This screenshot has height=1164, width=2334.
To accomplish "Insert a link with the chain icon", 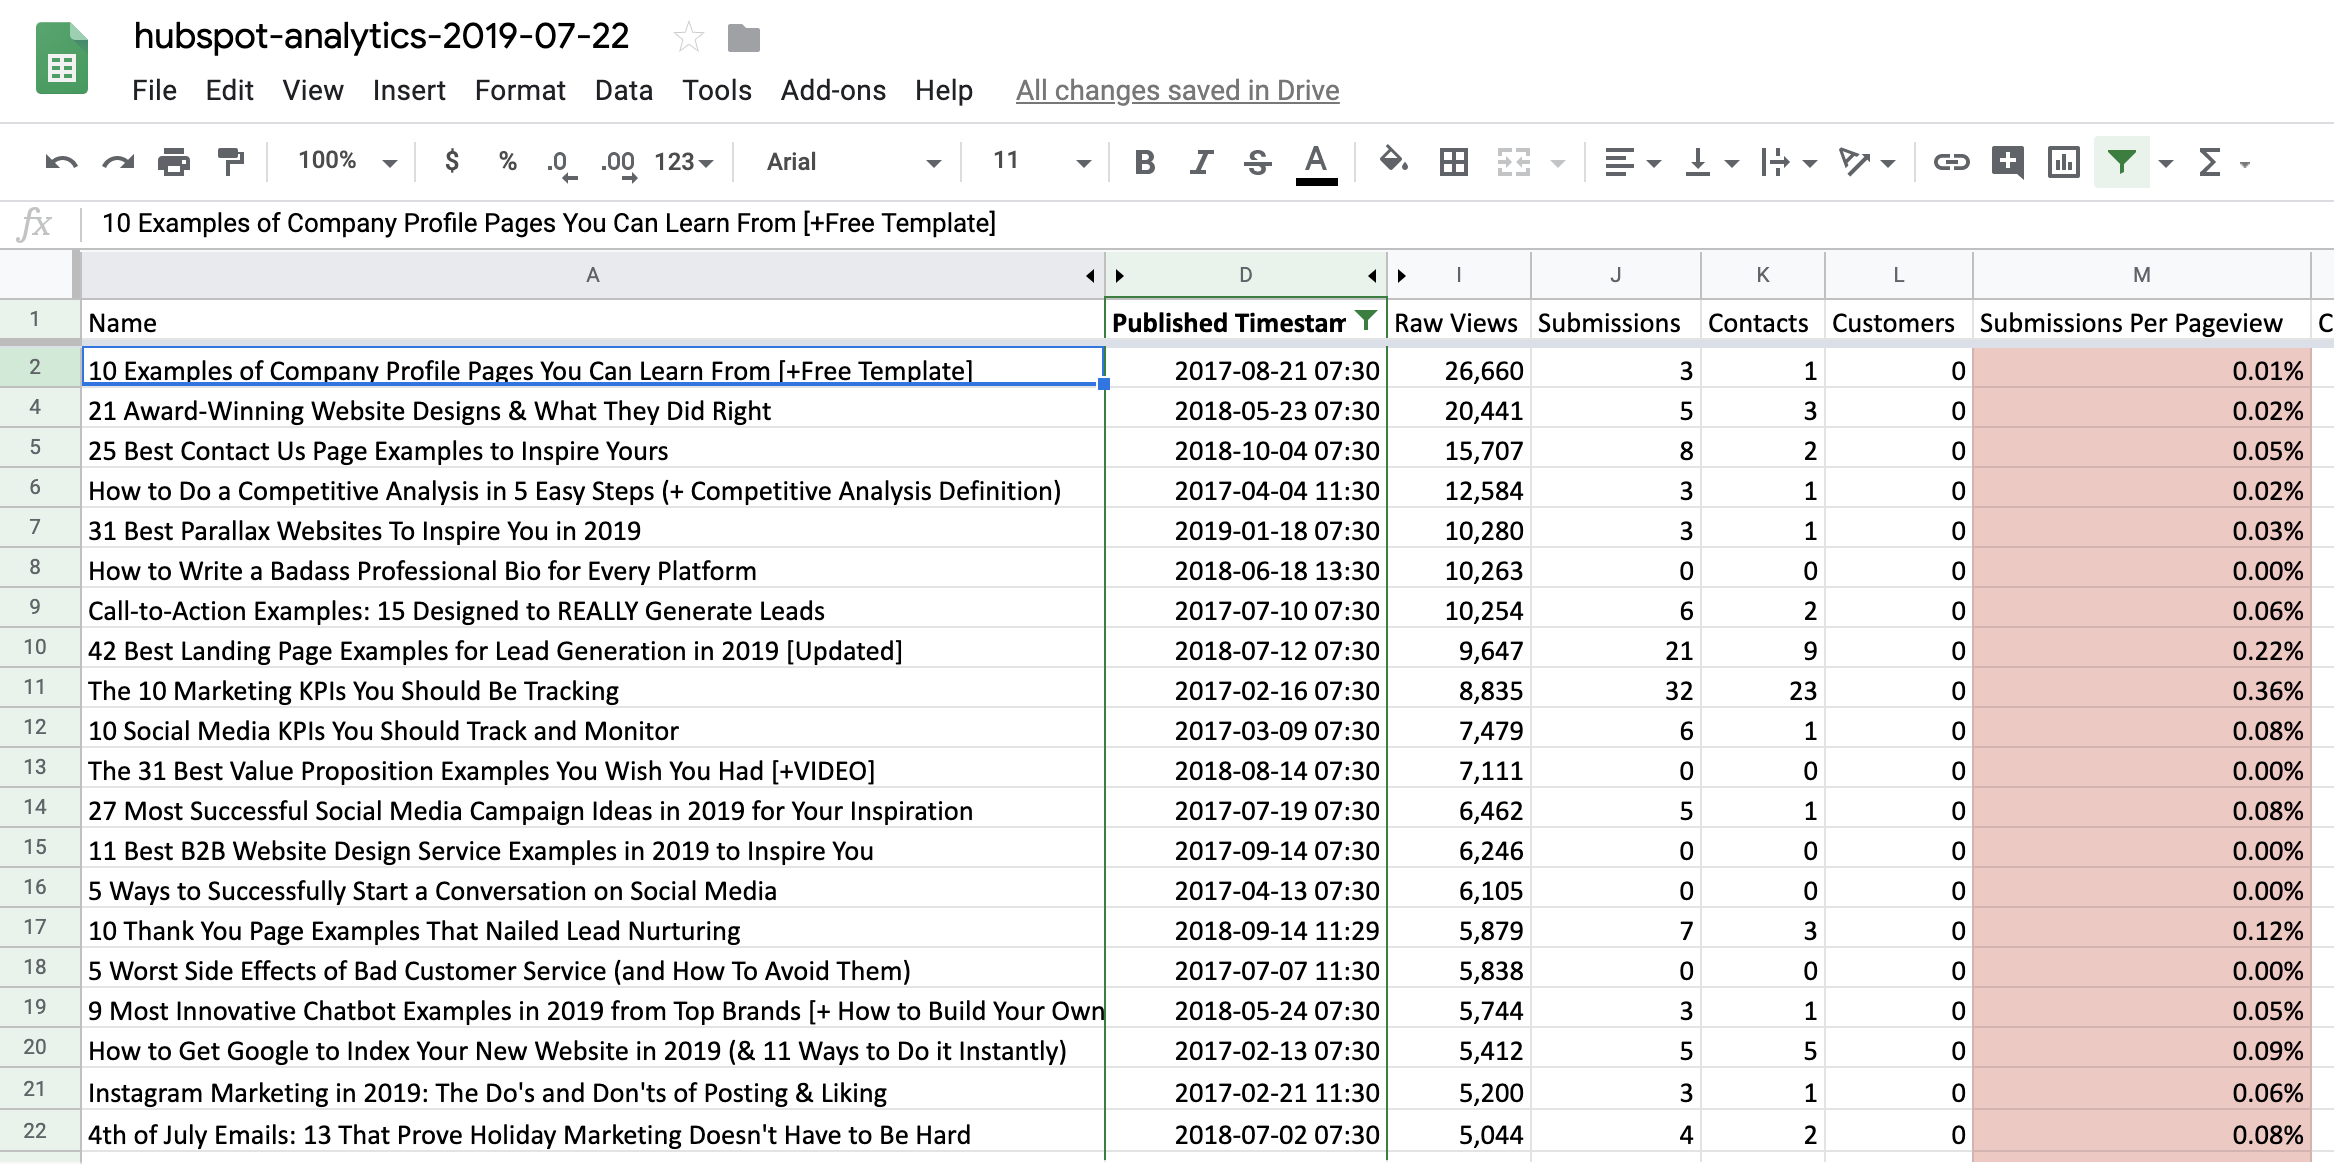I will tap(1950, 162).
